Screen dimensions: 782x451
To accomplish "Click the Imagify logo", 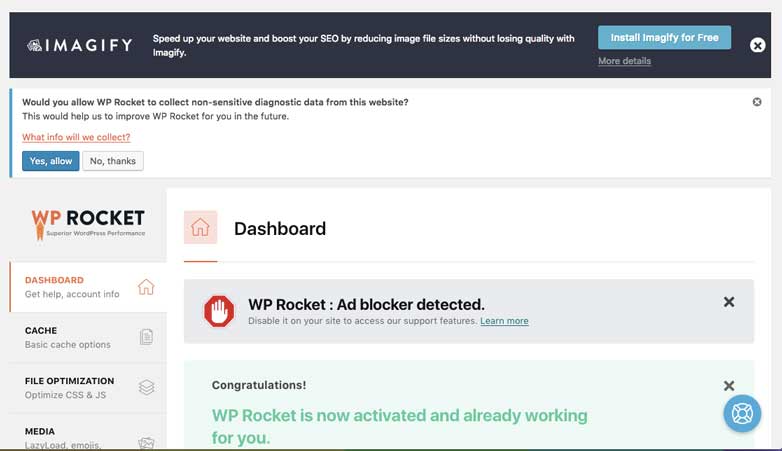I will (80, 45).
